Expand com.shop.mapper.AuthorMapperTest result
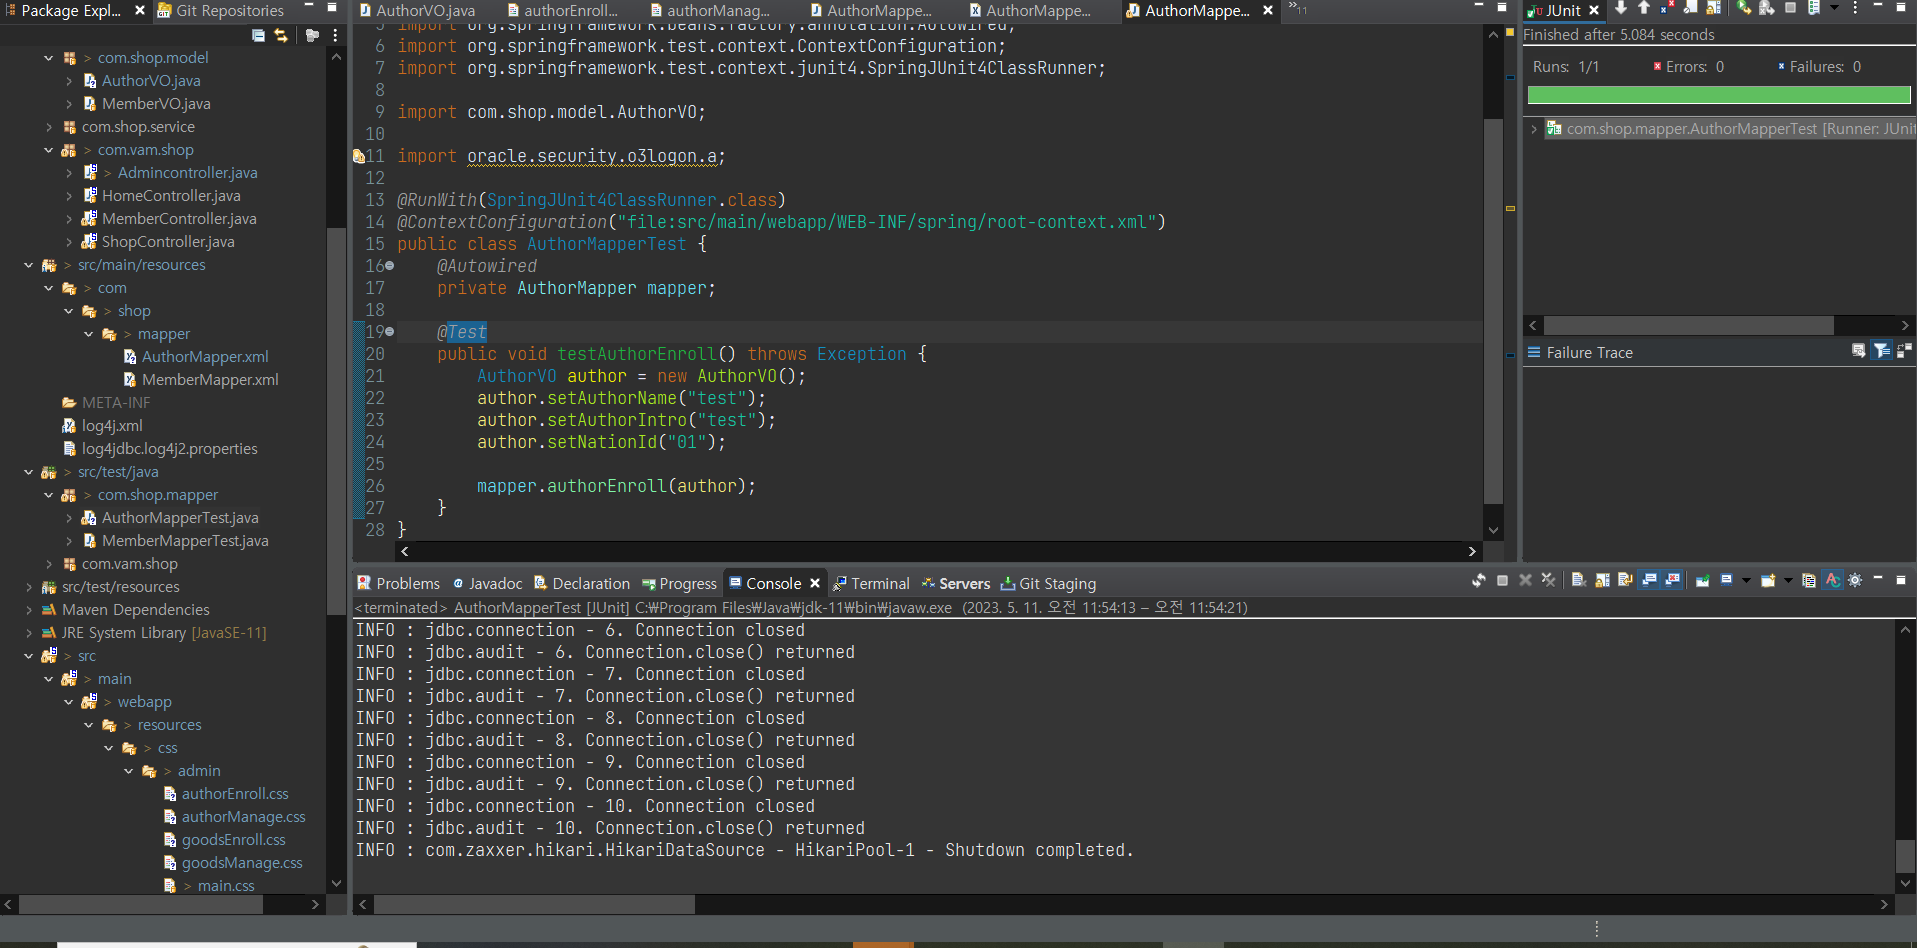This screenshot has width=1917, height=948. point(1534,129)
